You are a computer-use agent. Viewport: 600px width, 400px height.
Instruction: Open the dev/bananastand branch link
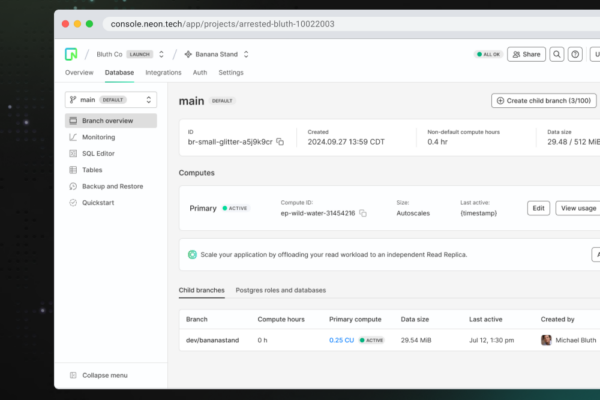pyautogui.click(x=212, y=340)
